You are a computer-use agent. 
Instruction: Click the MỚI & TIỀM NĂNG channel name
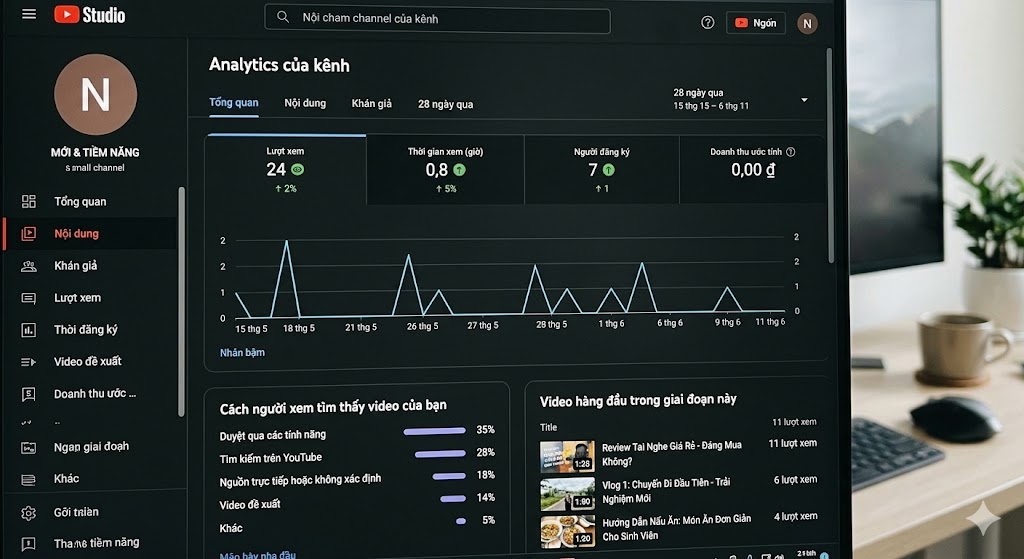click(95, 152)
